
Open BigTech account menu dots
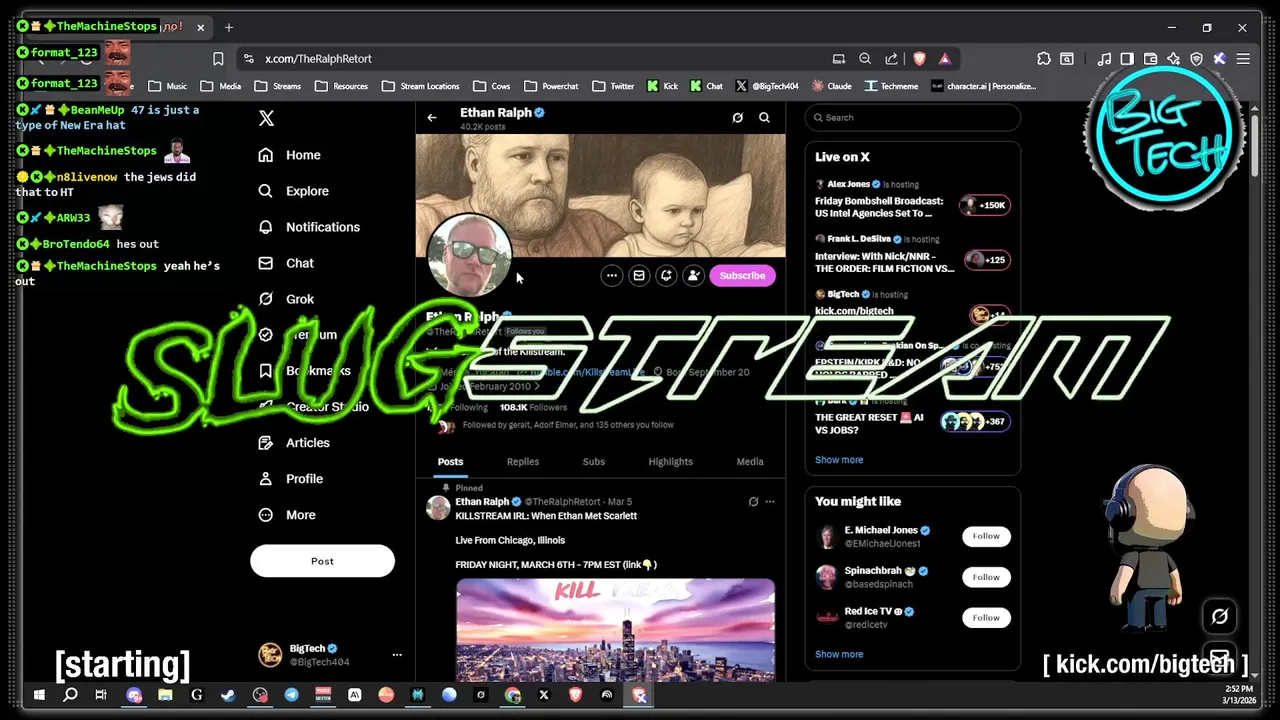397,655
